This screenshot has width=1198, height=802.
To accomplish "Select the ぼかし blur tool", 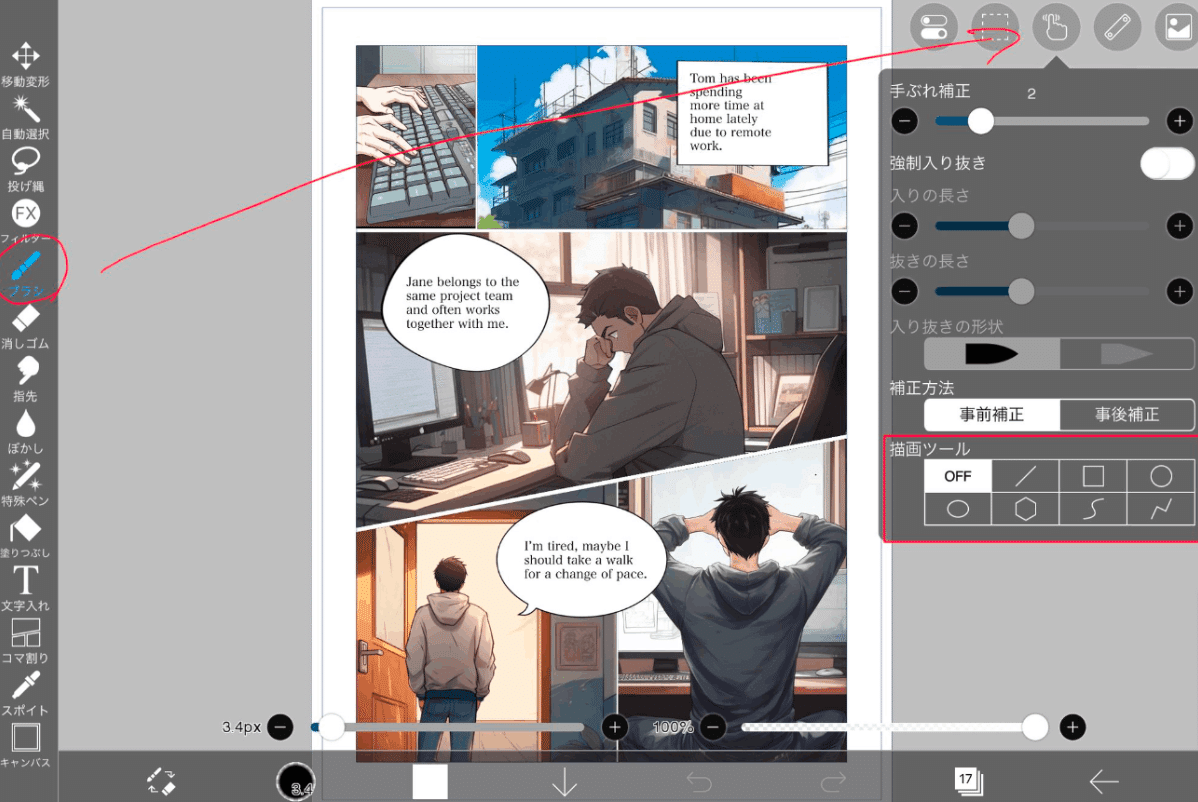I will pyautogui.click(x=25, y=431).
